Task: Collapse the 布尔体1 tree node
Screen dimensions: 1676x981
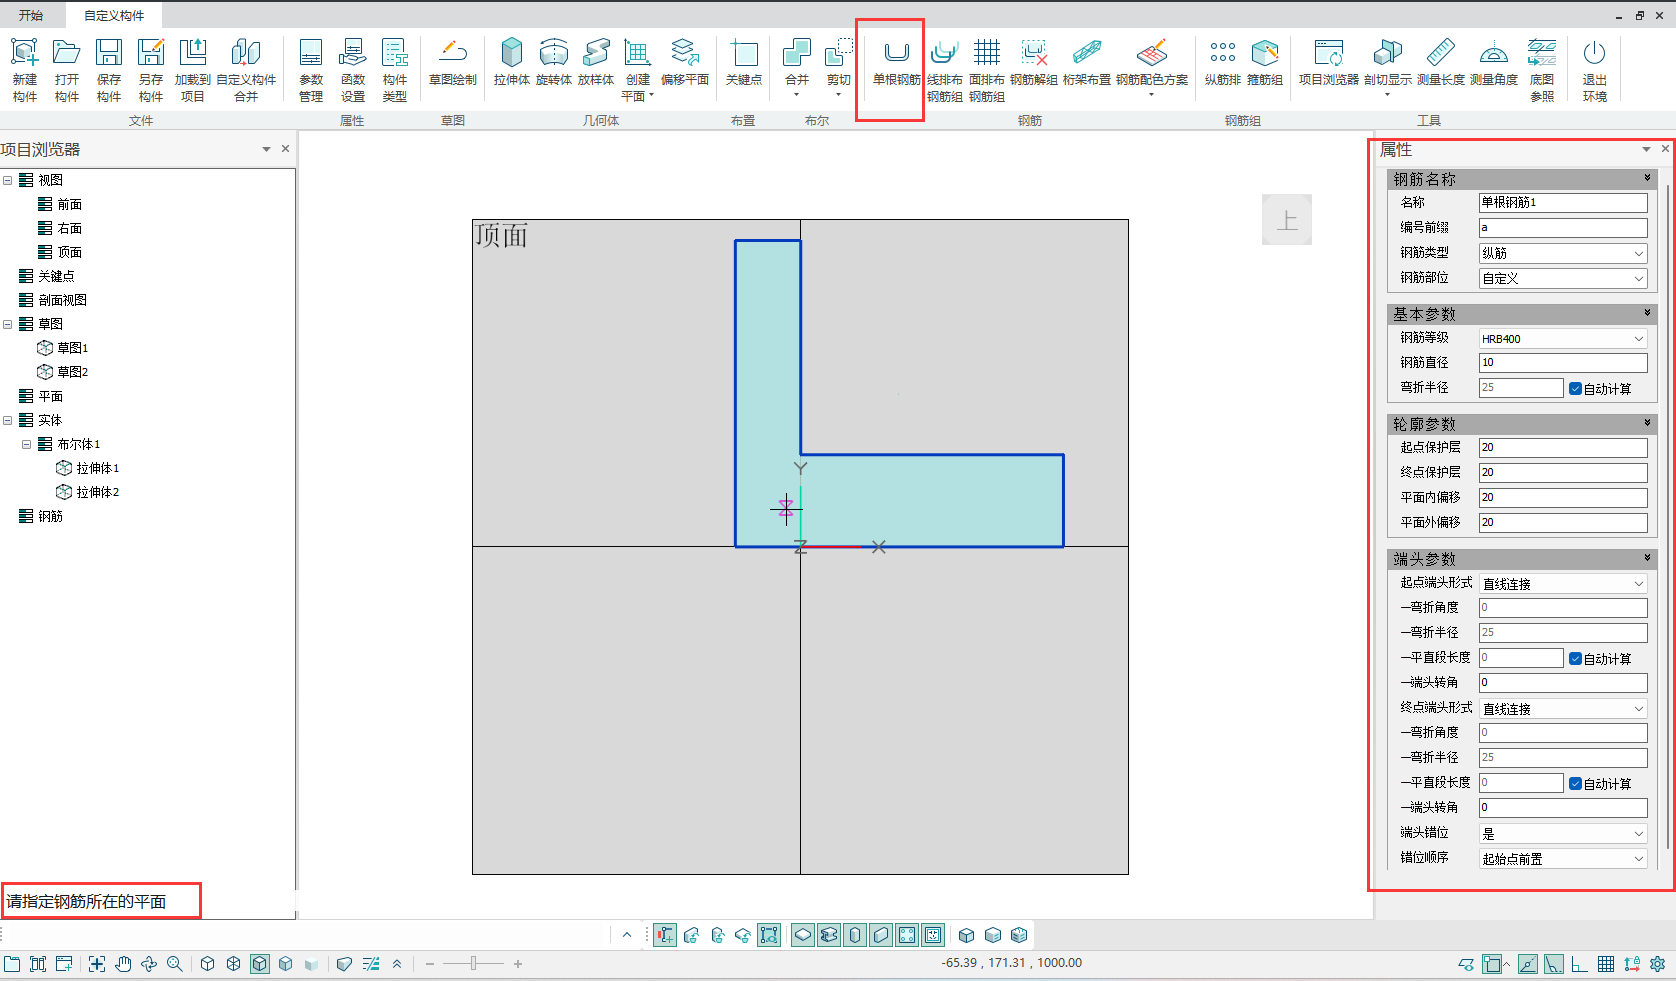Action: [x=26, y=444]
